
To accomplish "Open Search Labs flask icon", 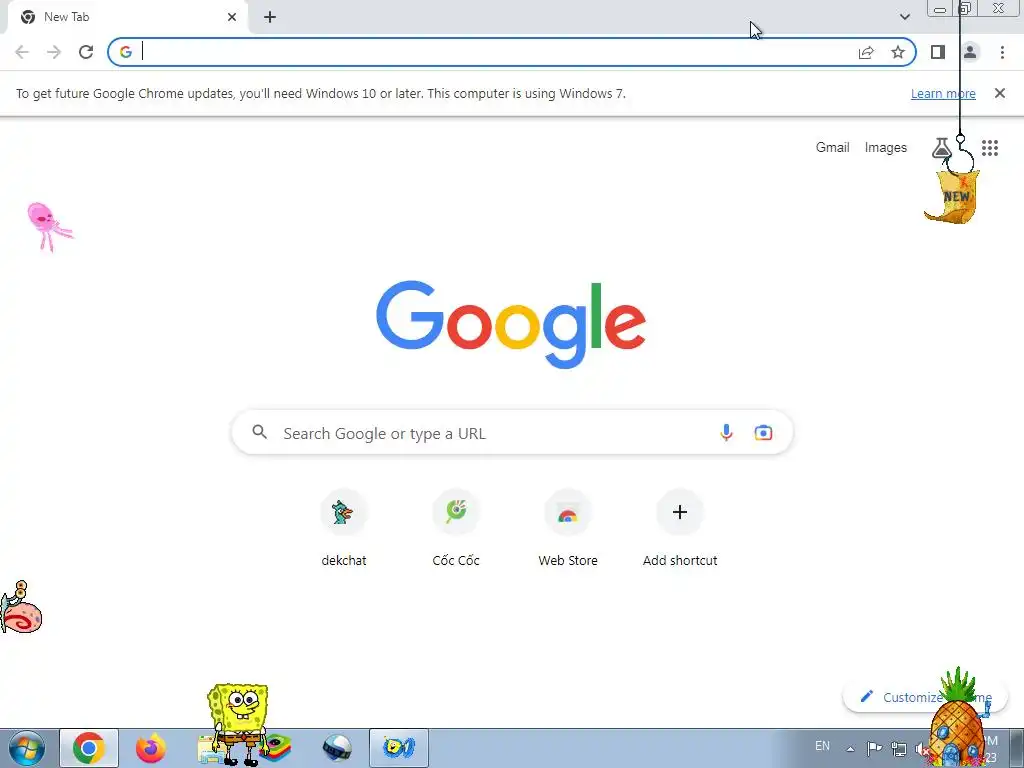I will click(941, 148).
